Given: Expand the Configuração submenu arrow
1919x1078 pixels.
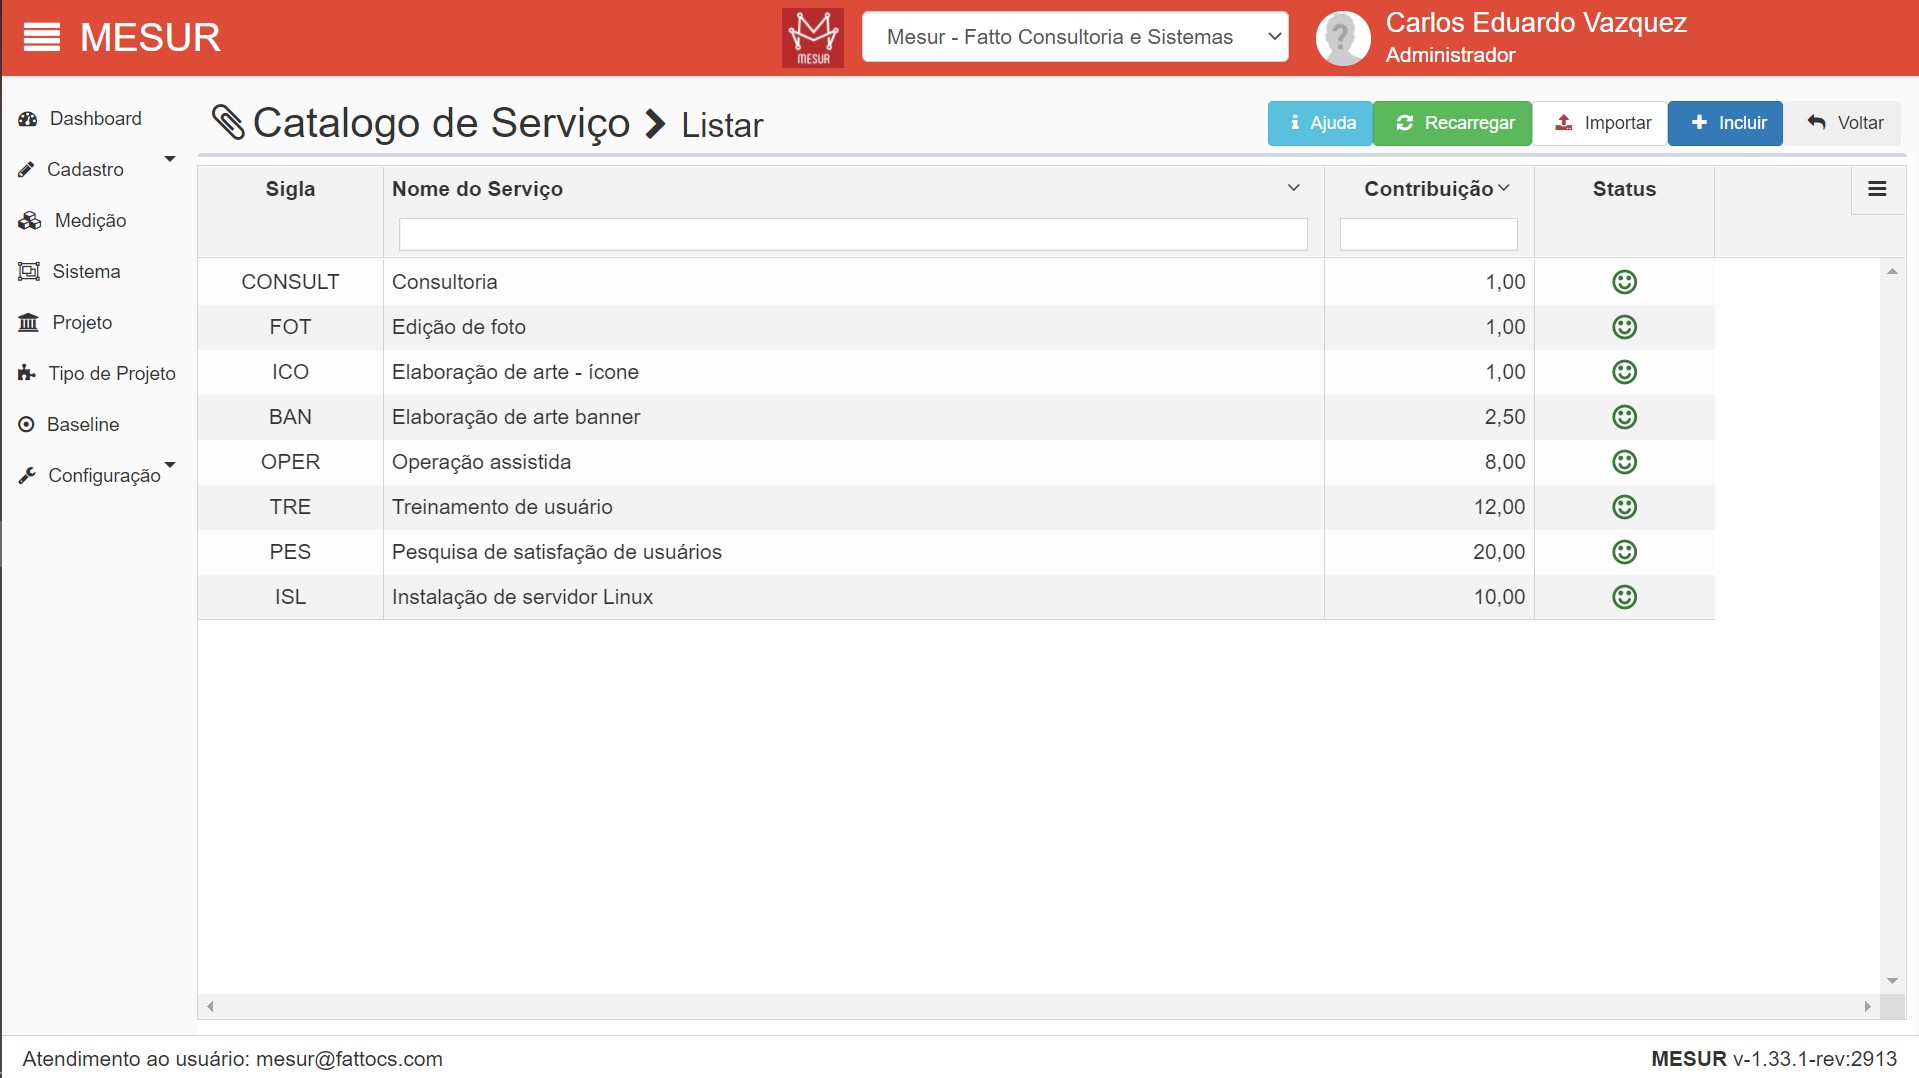Looking at the screenshot, I should [170, 465].
